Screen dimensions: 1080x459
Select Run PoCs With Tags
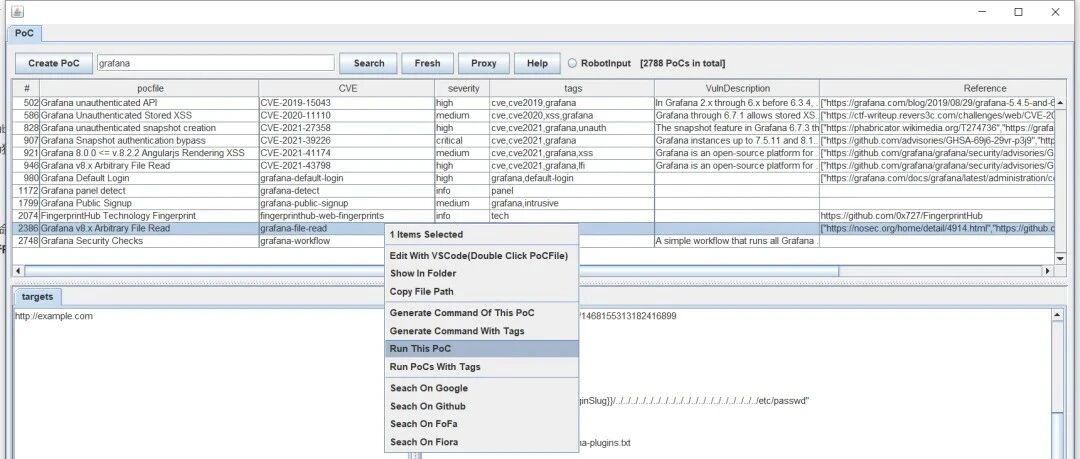click(x=481, y=367)
